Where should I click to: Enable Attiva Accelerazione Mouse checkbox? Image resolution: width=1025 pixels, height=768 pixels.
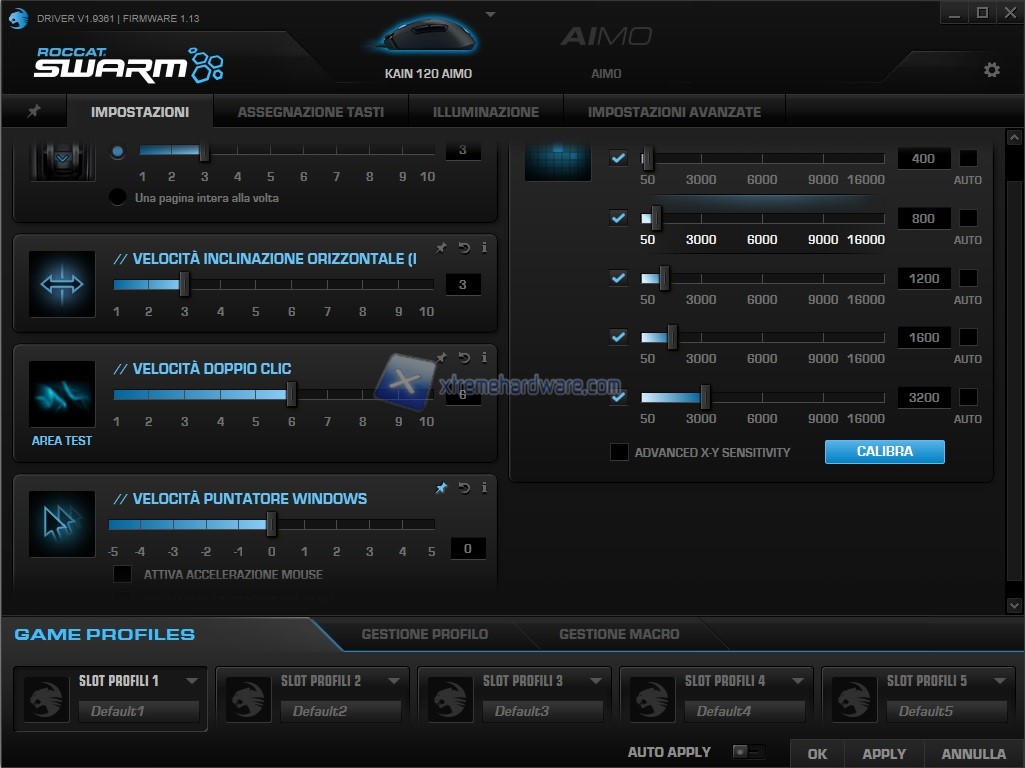tap(122, 574)
